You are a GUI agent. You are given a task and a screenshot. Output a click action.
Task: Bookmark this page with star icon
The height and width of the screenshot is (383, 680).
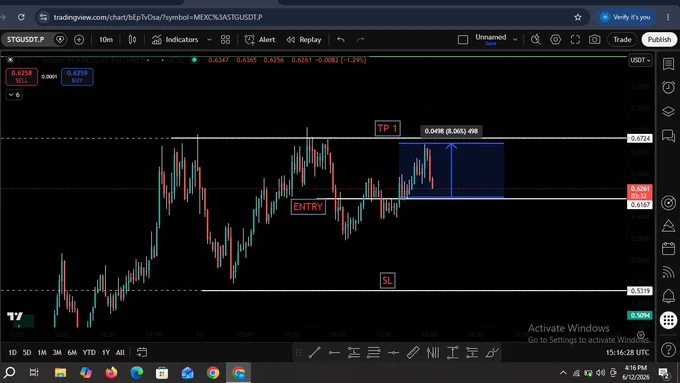pyautogui.click(x=578, y=17)
